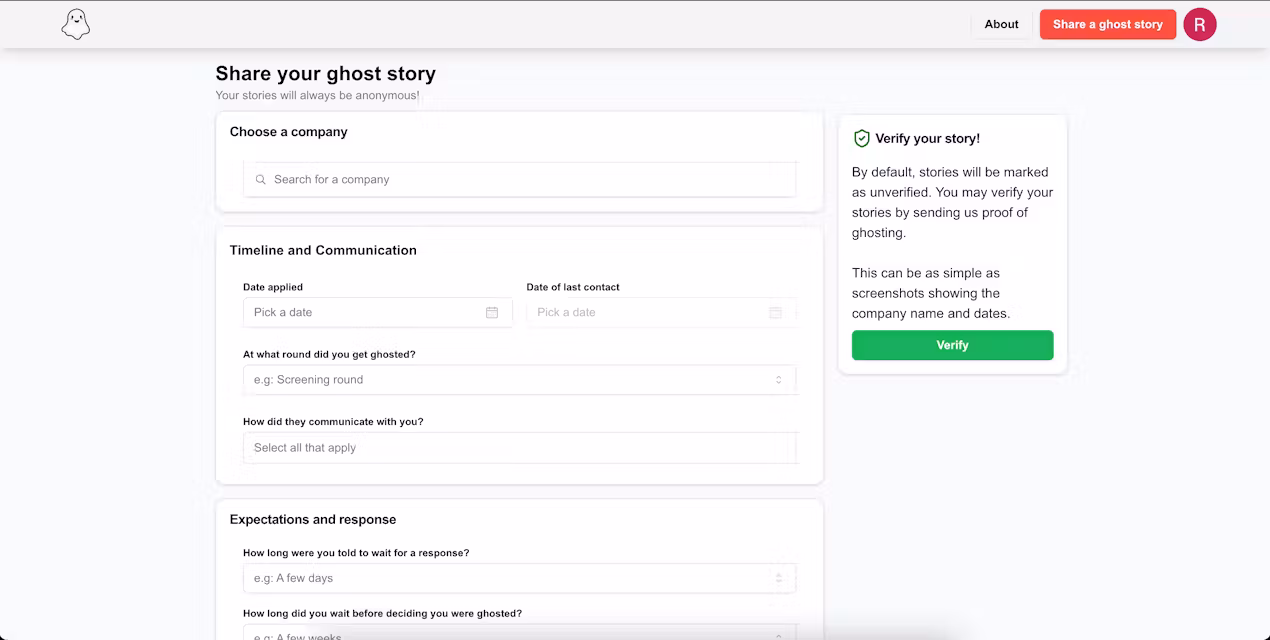Click the About menu item
Image resolution: width=1270 pixels, height=640 pixels.
pyautogui.click(x=1001, y=24)
